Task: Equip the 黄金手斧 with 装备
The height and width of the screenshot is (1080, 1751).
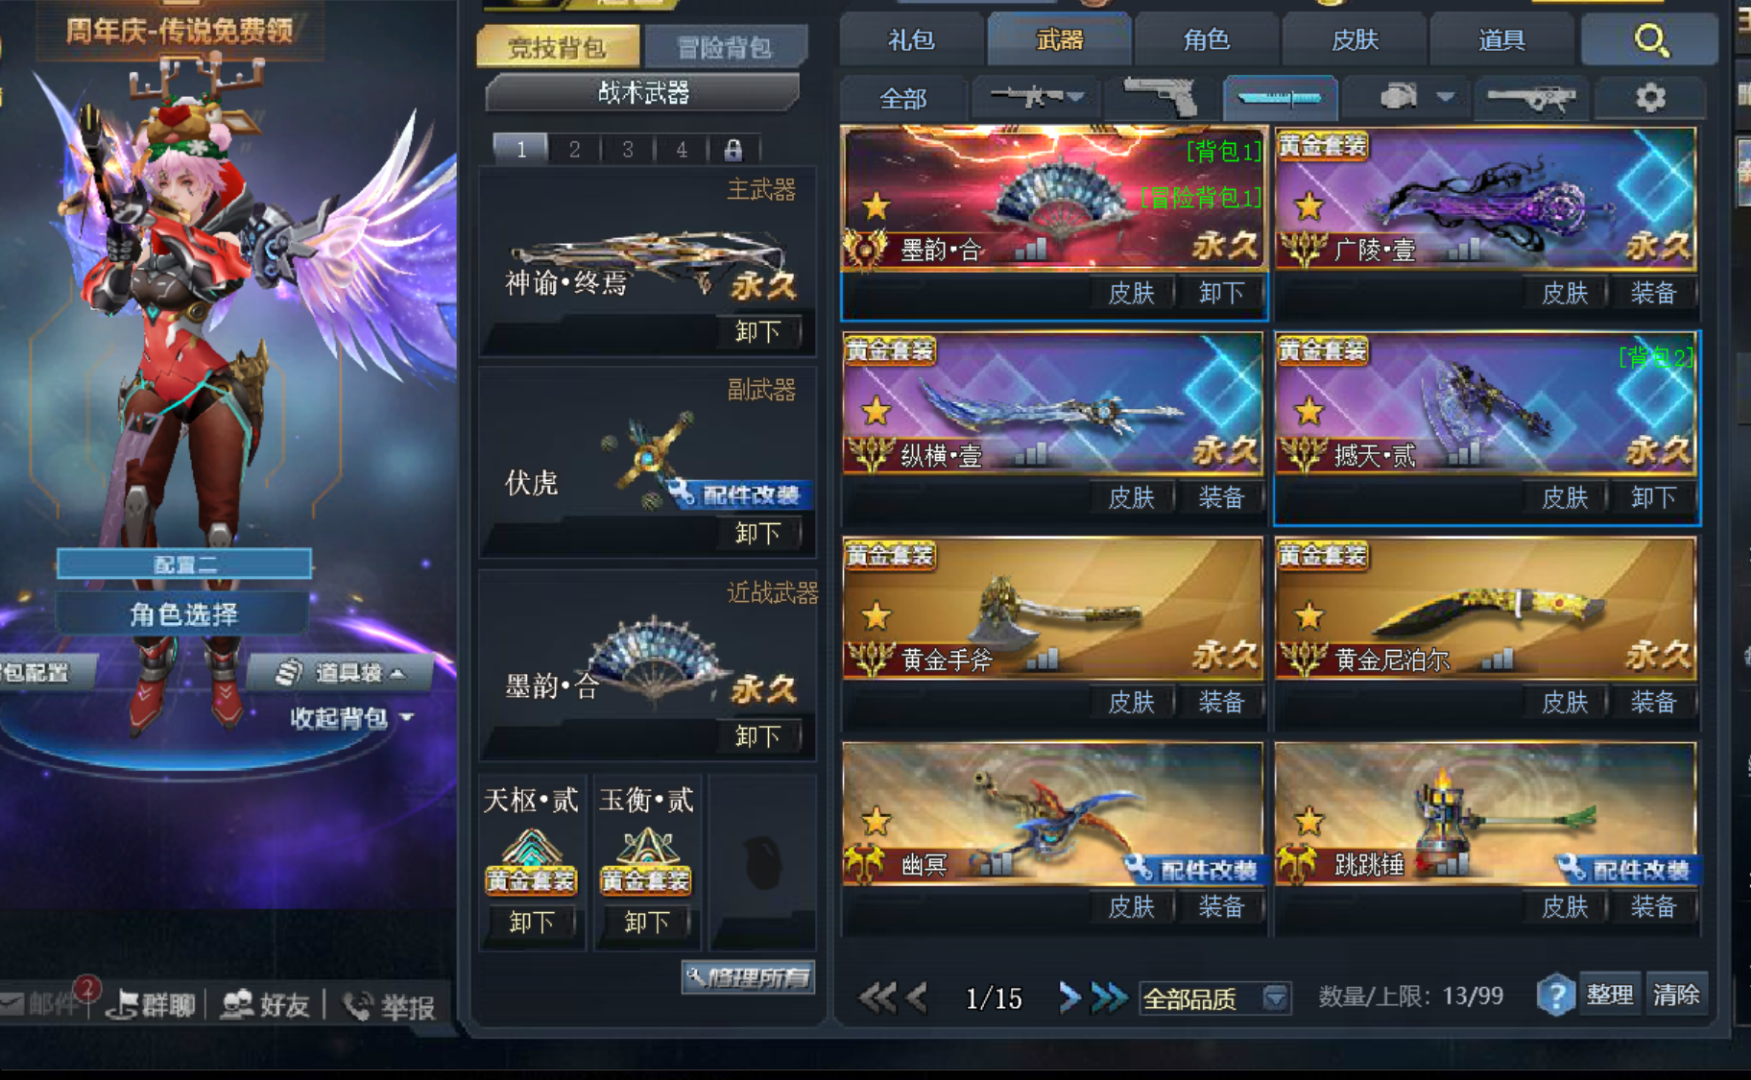Action: click(1221, 703)
